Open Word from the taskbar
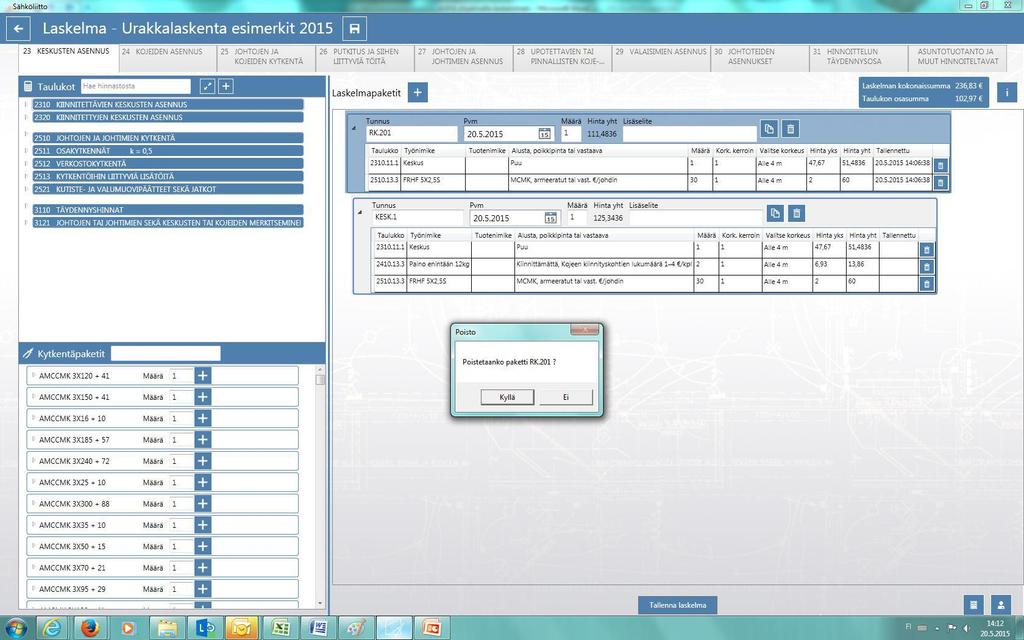This screenshot has width=1024, height=640. pos(319,628)
